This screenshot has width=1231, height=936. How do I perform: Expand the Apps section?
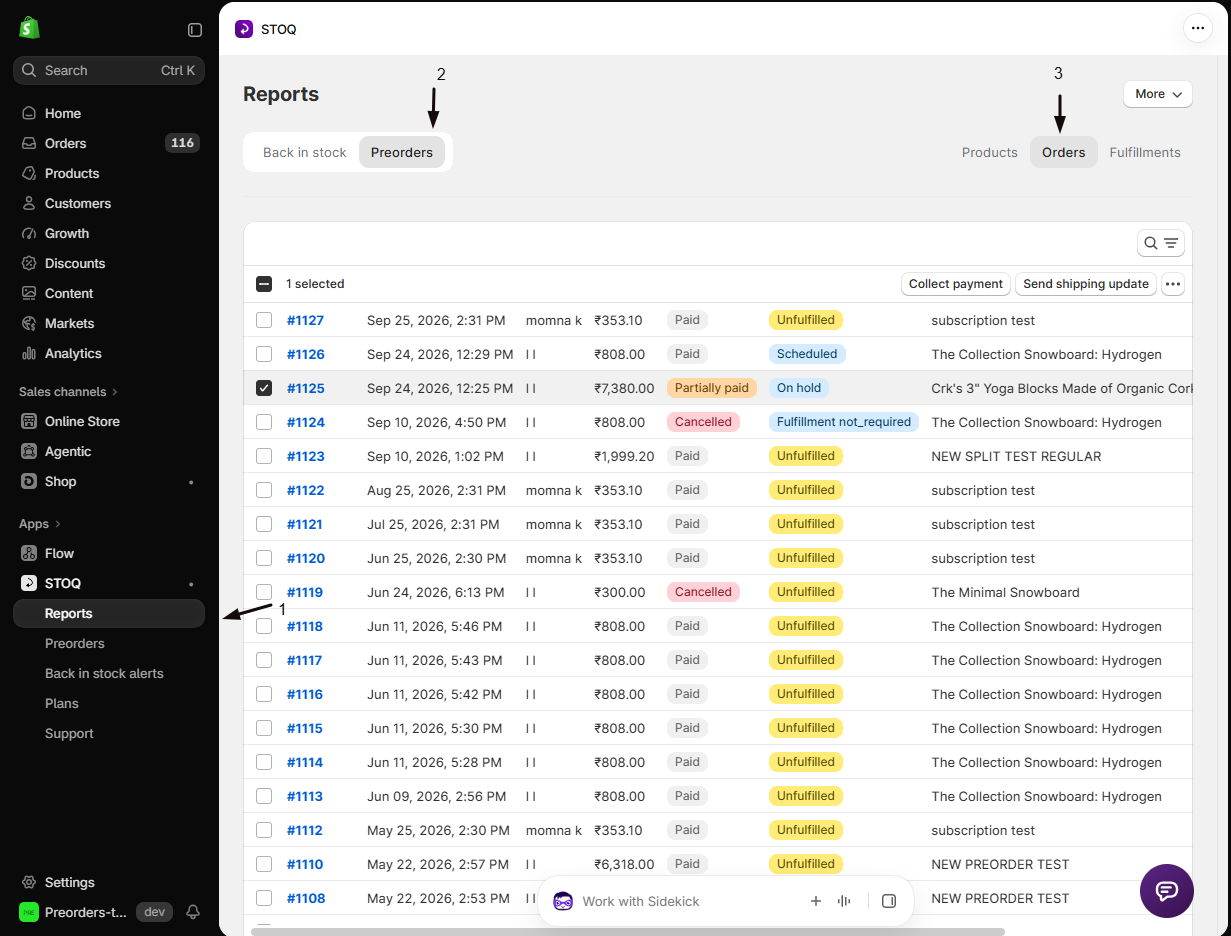point(40,523)
